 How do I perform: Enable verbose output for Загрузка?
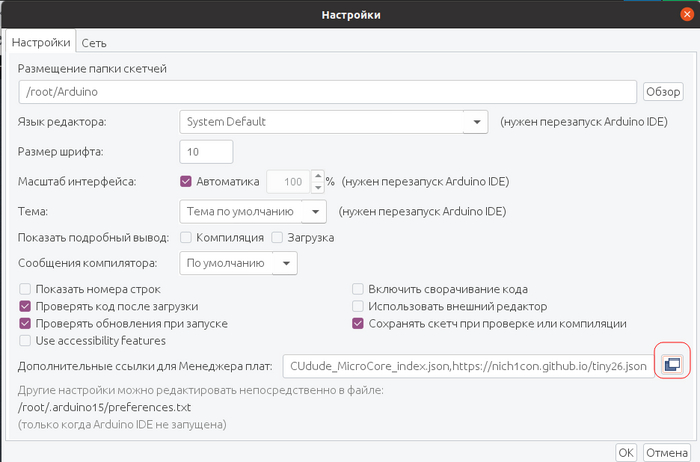click(278, 238)
